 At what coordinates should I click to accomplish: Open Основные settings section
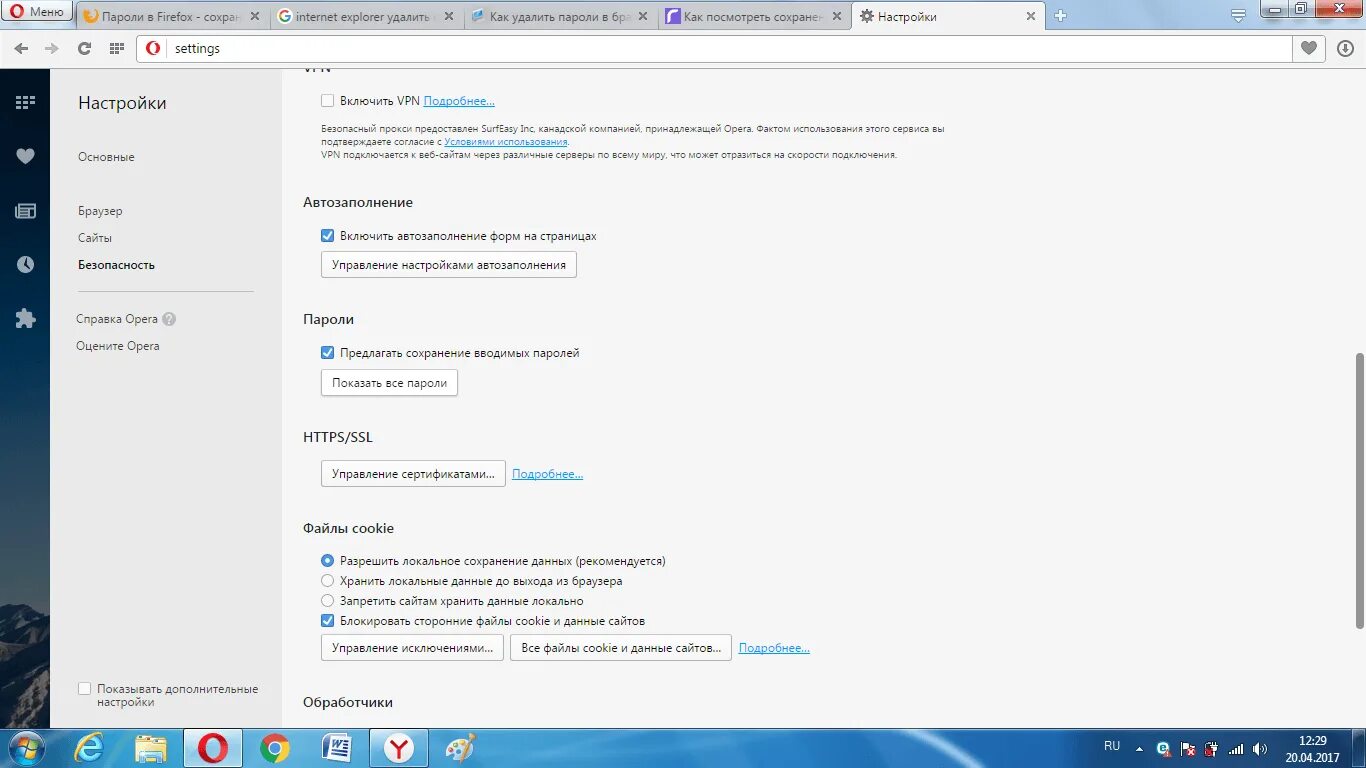pos(106,157)
